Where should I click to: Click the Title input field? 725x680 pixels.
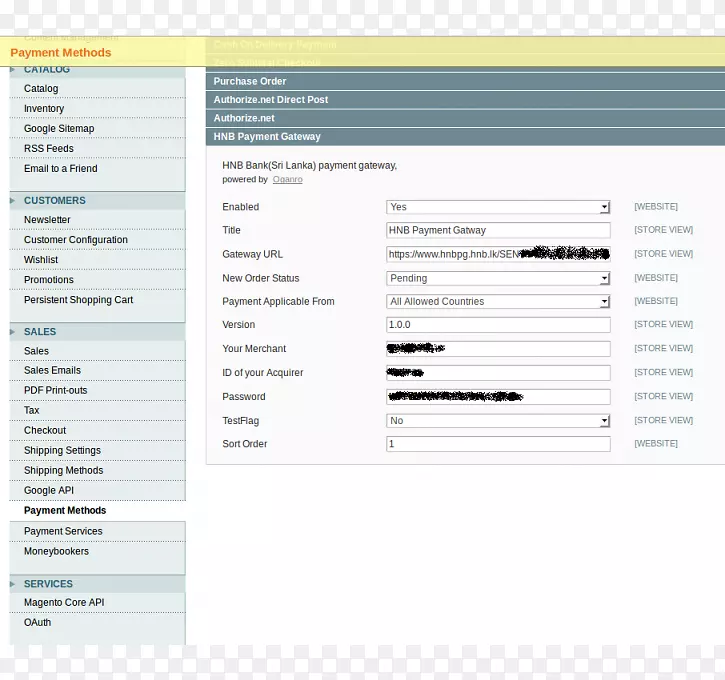498,230
